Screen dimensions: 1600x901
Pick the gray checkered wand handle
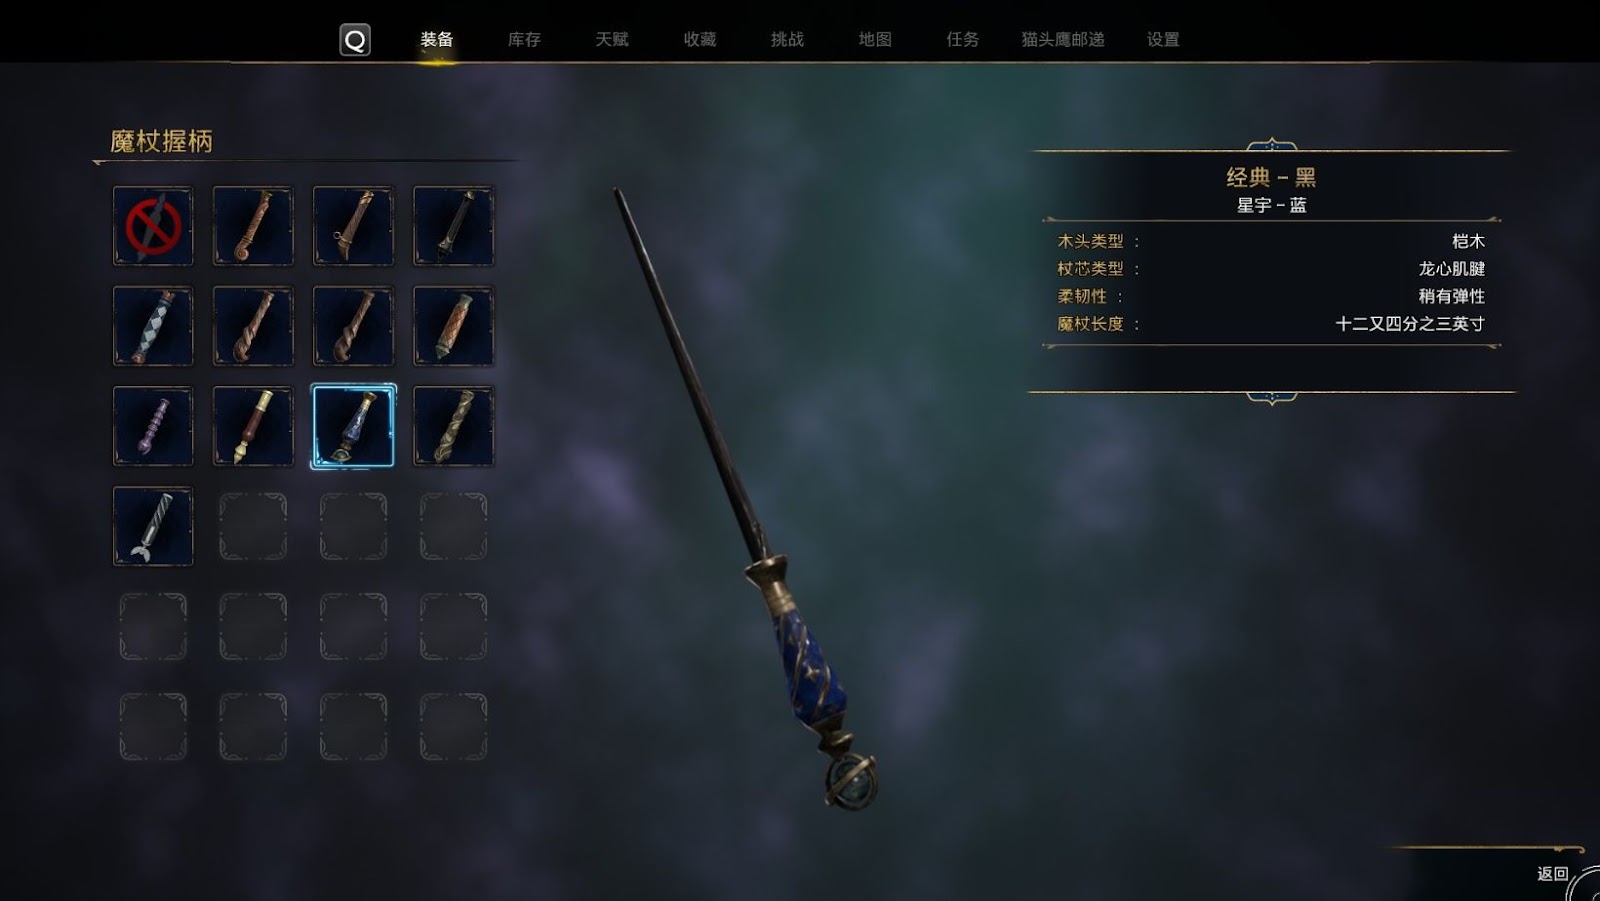(x=153, y=326)
